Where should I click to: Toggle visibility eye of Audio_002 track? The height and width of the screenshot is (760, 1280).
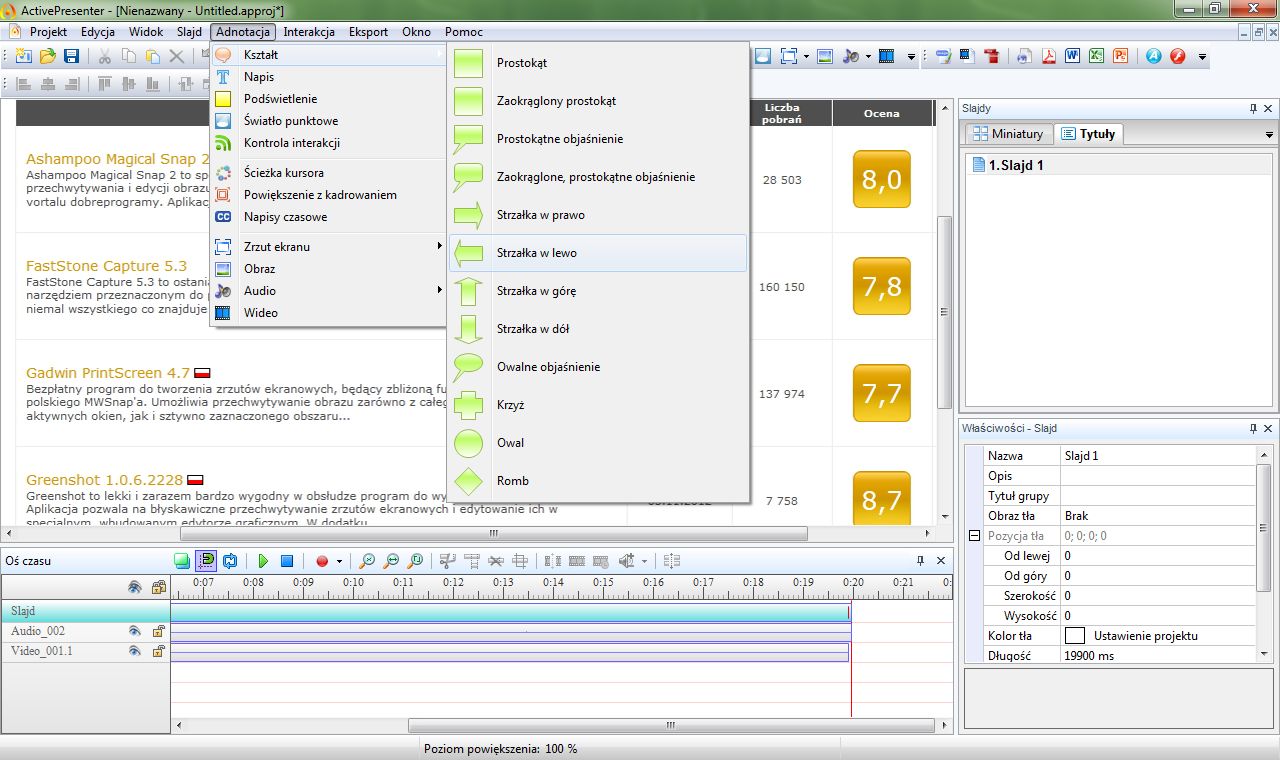[x=135, y=631]
